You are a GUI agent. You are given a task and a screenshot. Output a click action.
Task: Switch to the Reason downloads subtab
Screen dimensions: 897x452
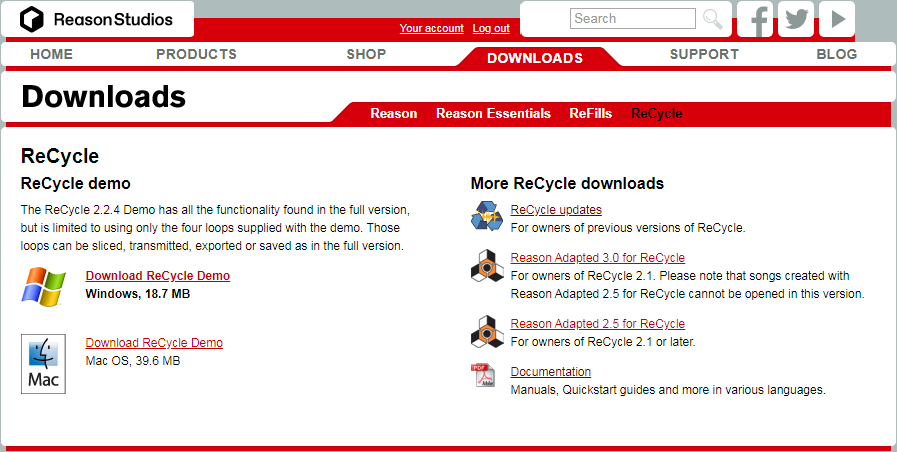pos(394,113)
